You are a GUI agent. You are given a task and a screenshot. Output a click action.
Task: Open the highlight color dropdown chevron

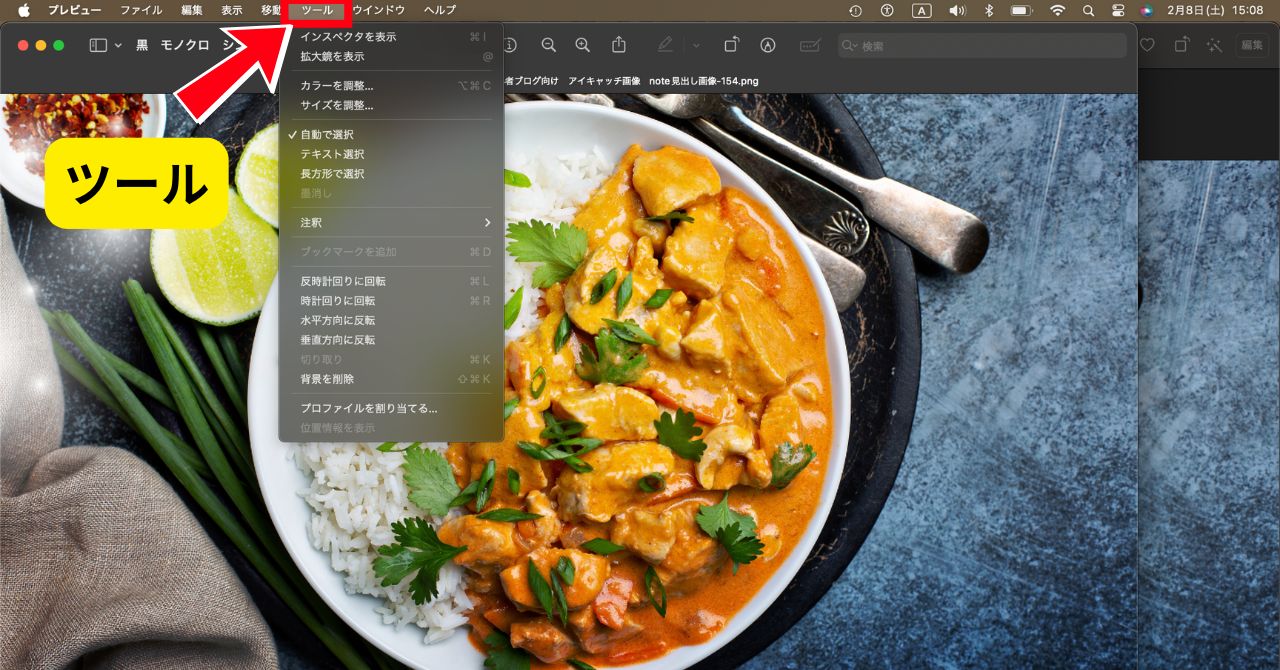tap(696, 45)
